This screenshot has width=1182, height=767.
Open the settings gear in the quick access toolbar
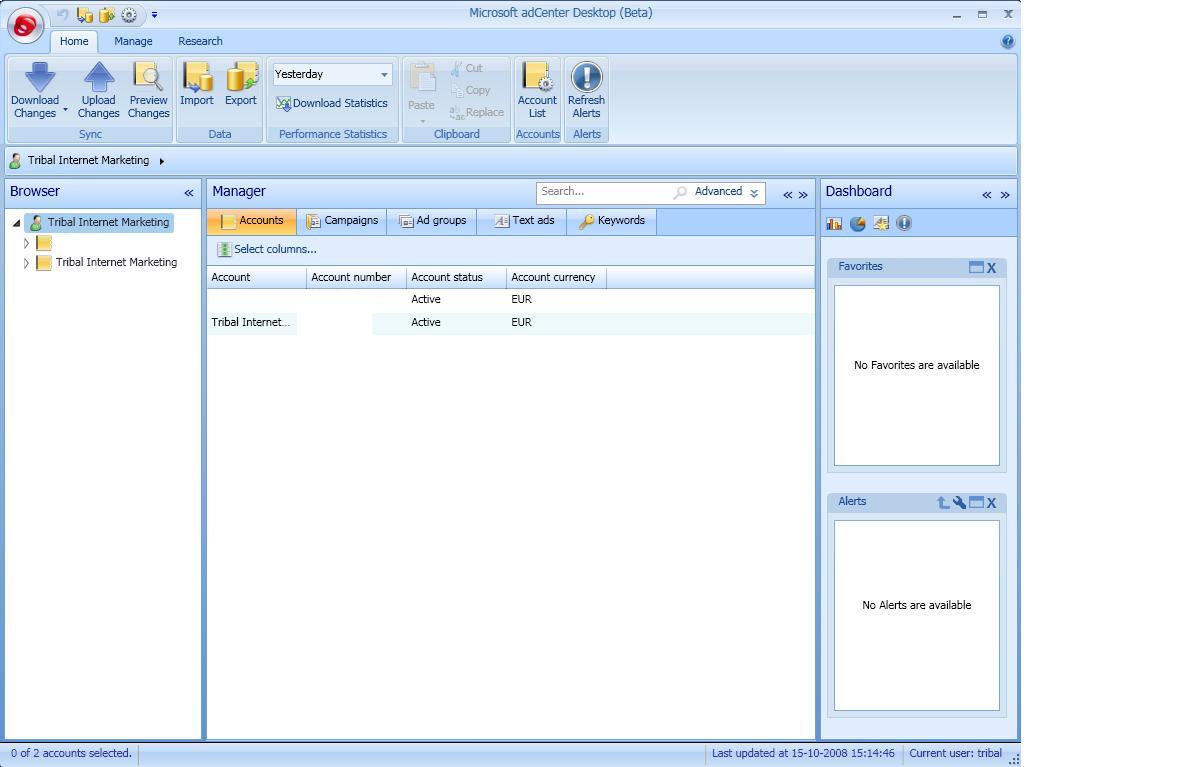(129, 14)
